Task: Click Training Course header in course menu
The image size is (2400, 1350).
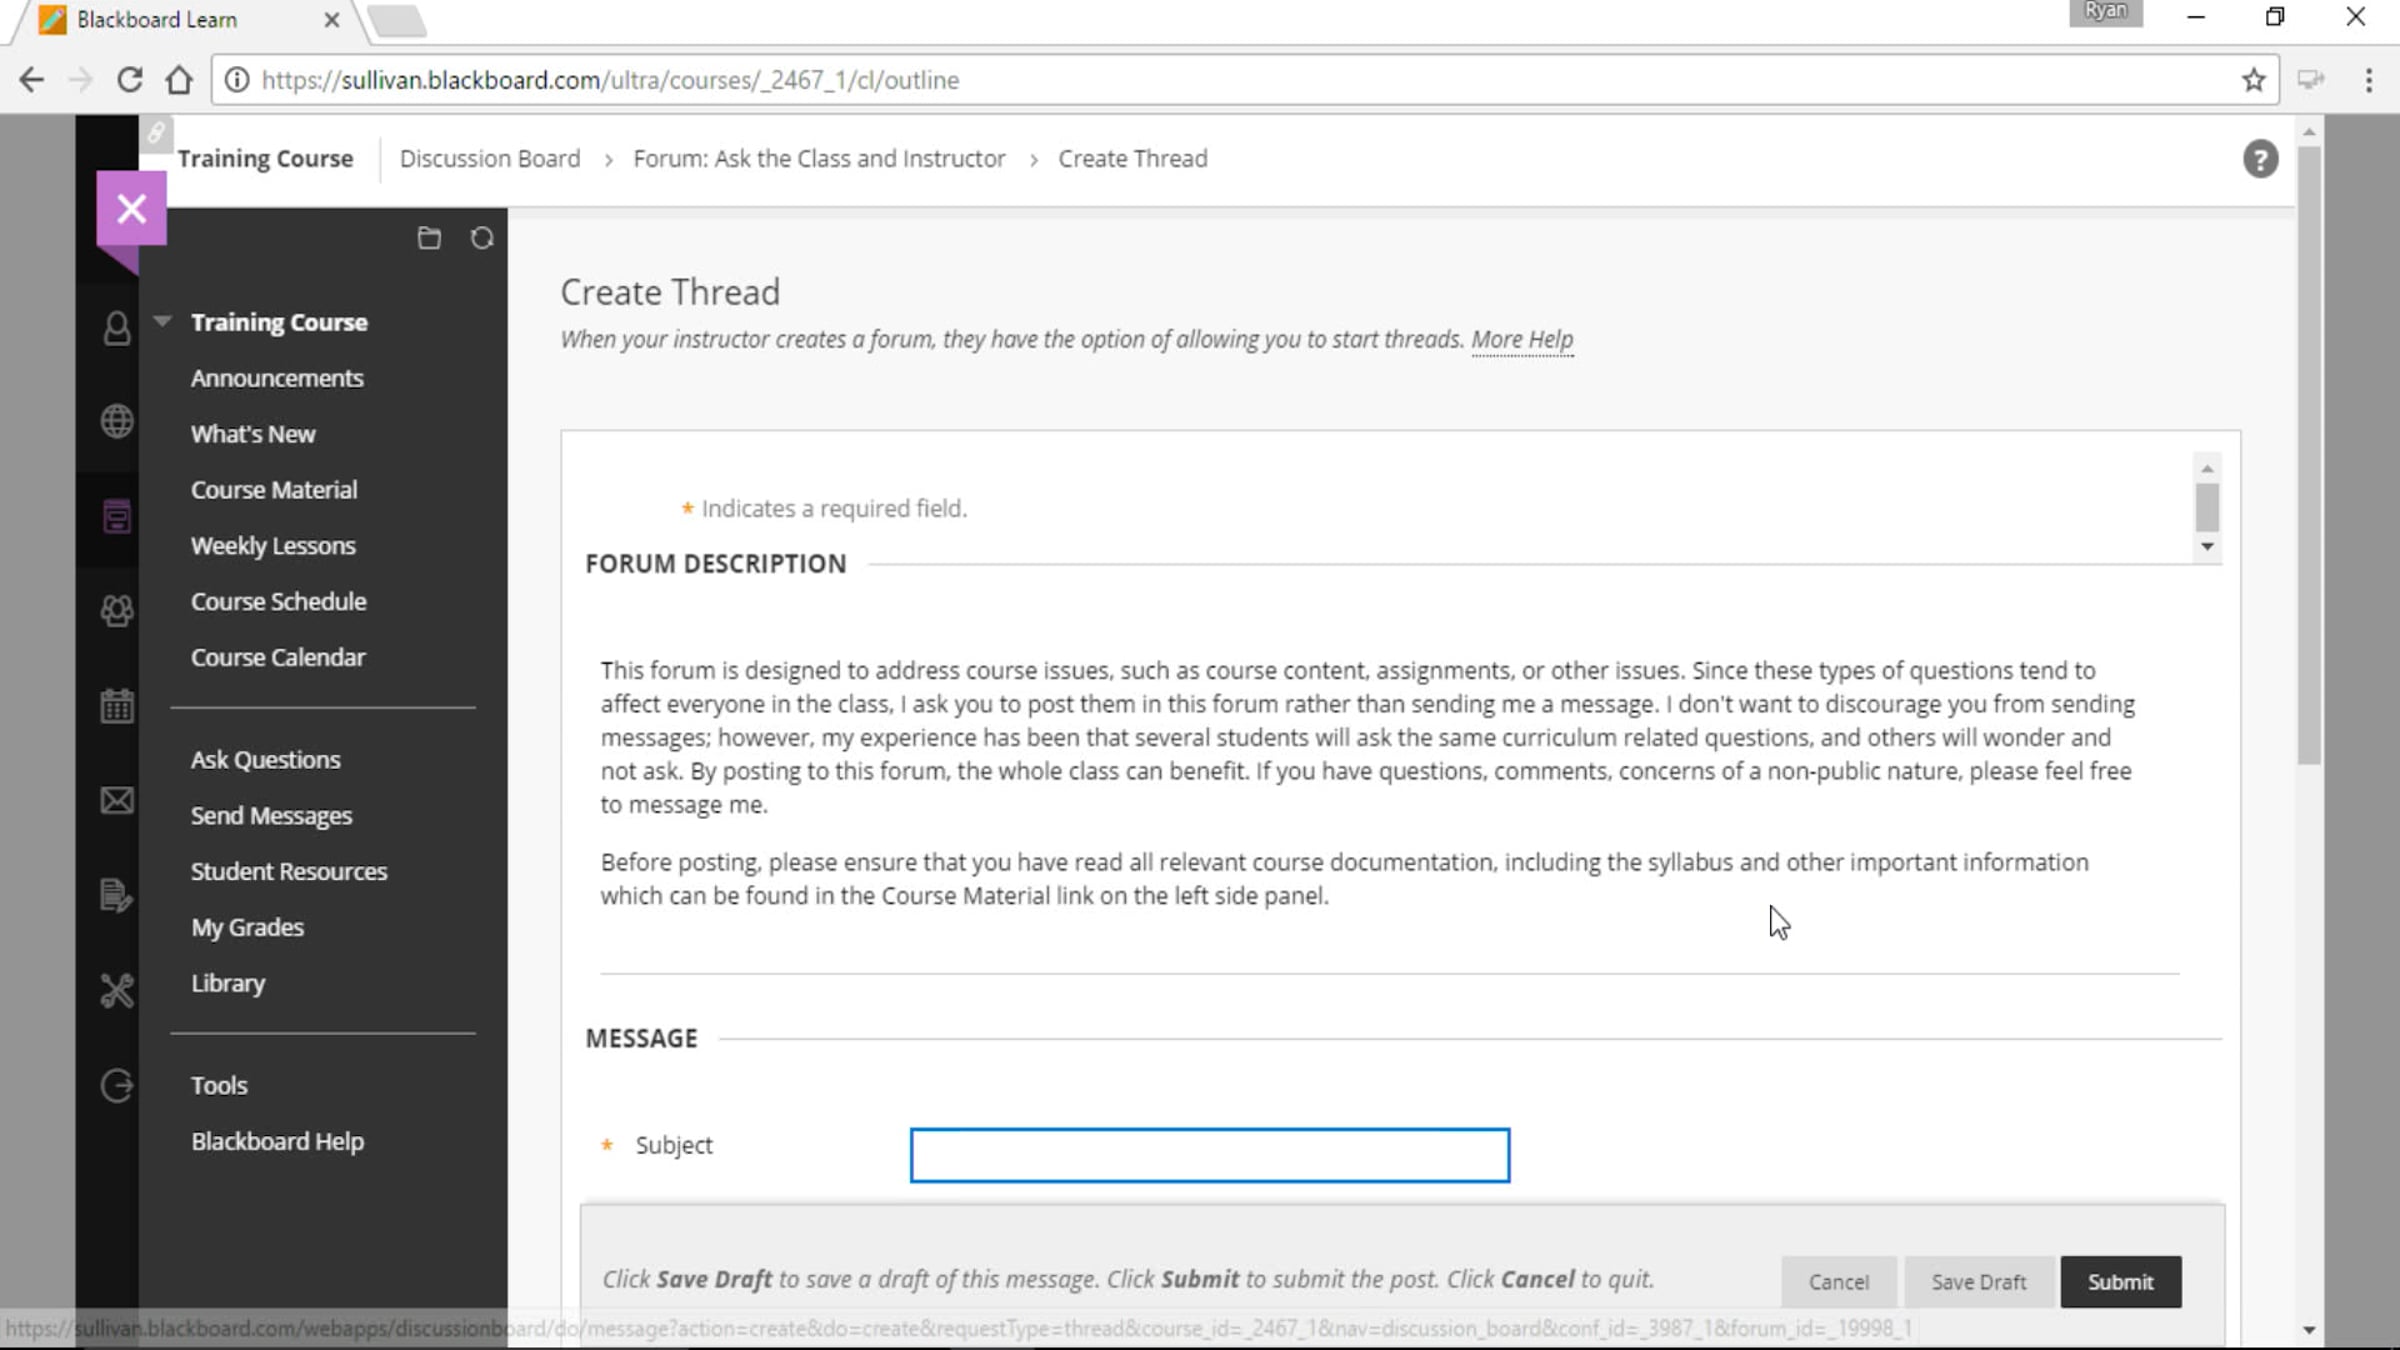Action: (279, 322)
